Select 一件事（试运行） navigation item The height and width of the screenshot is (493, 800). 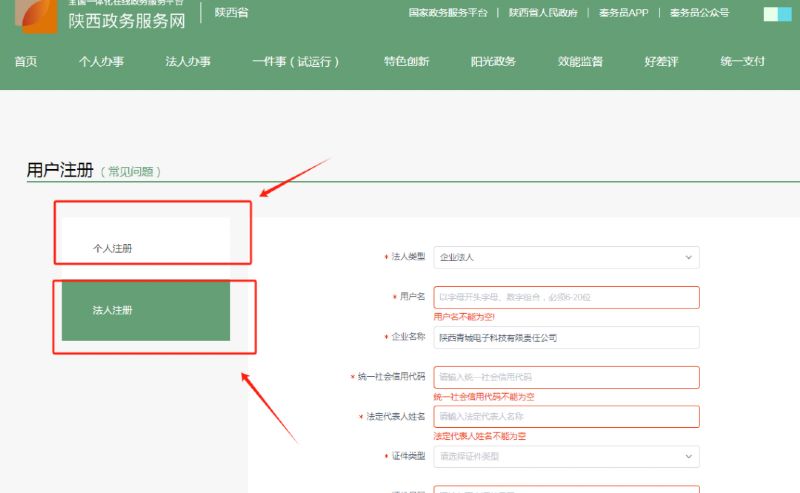[297, 62]
